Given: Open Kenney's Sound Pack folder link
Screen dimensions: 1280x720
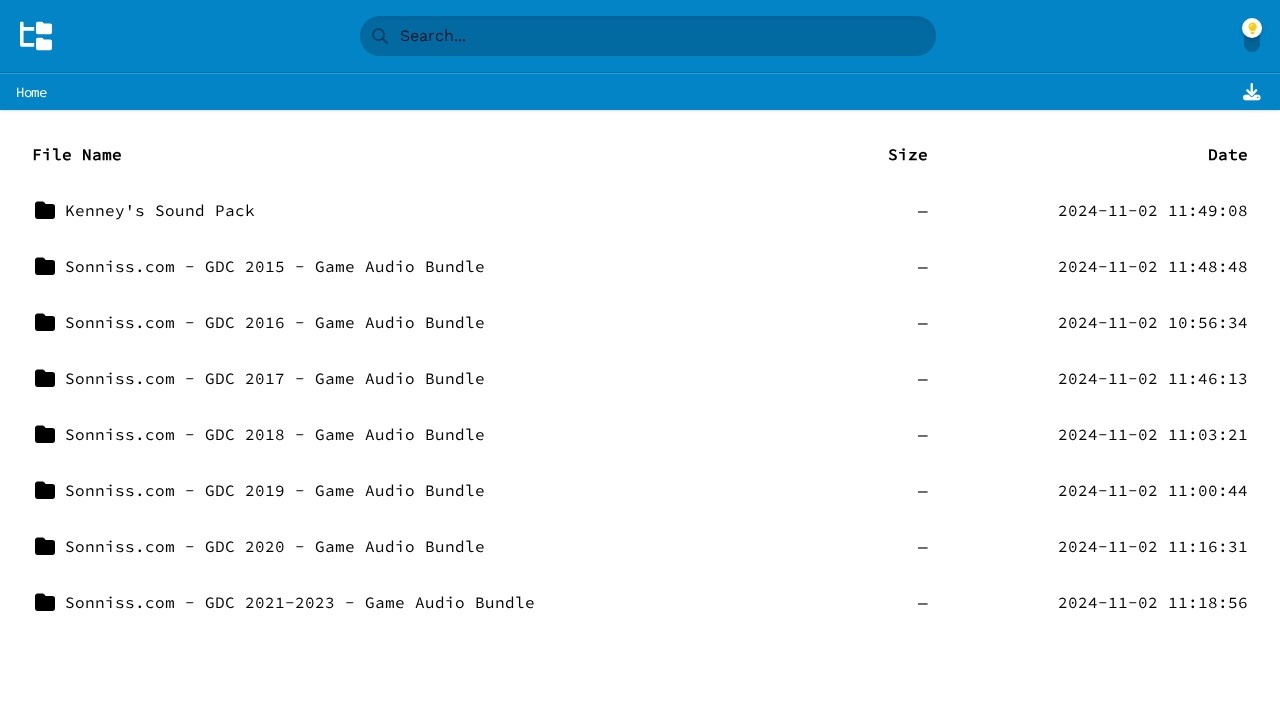Looking at the screenshot, I should coord(160,211).
